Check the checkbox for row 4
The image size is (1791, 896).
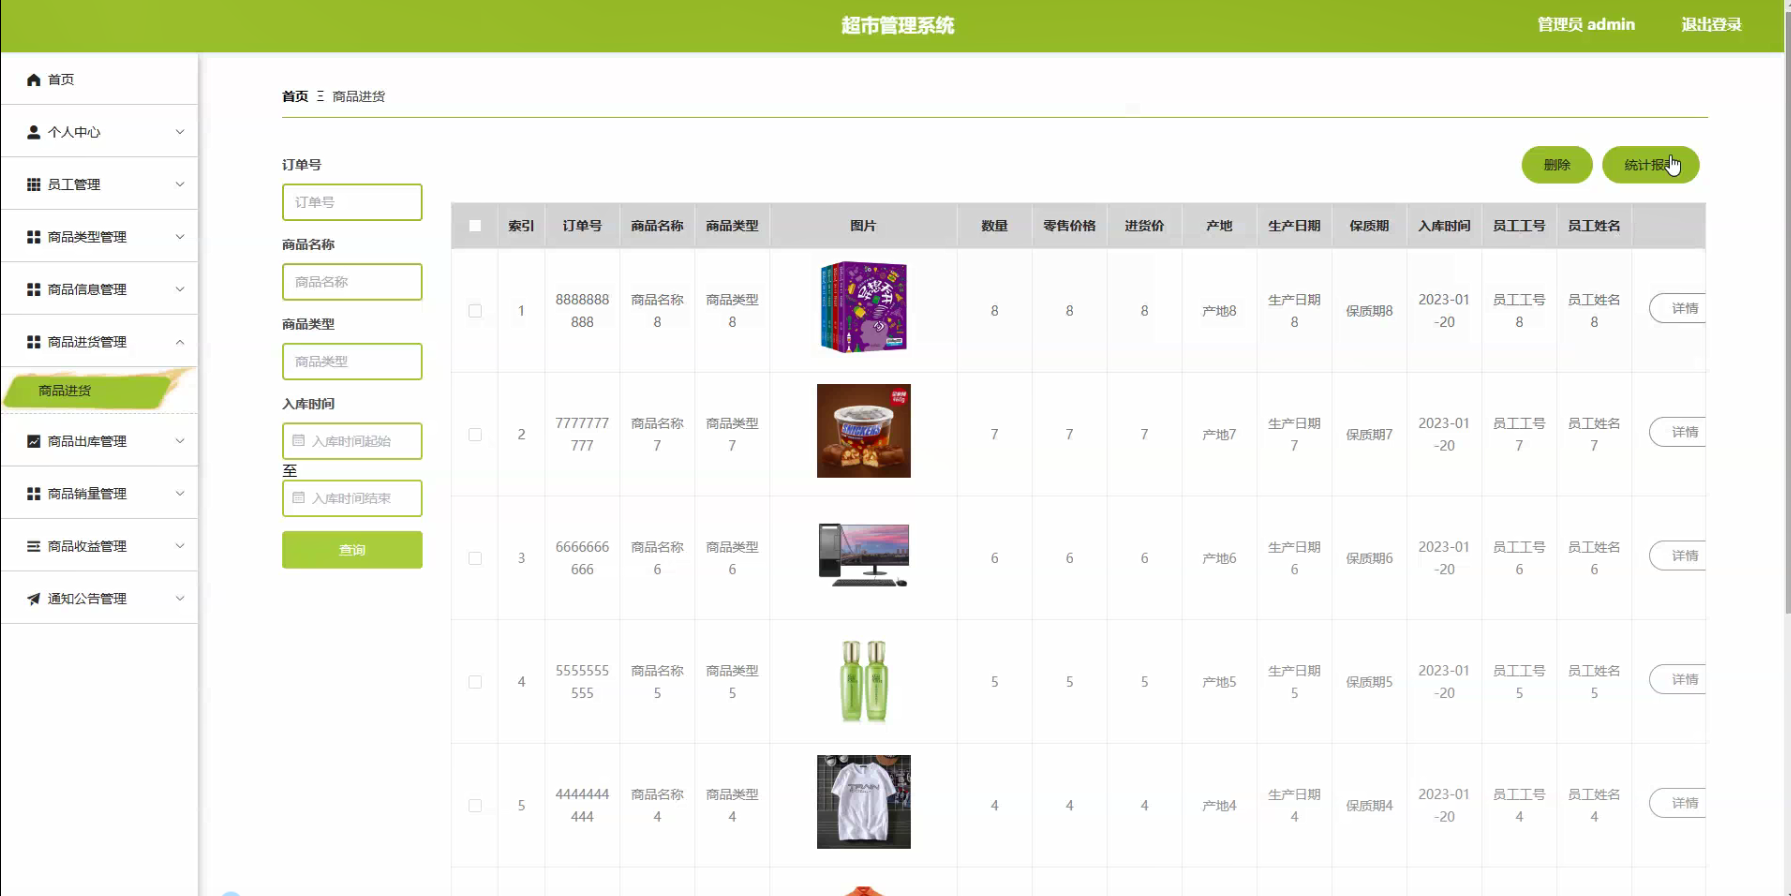pyautogui.click(x=475, y=682)
